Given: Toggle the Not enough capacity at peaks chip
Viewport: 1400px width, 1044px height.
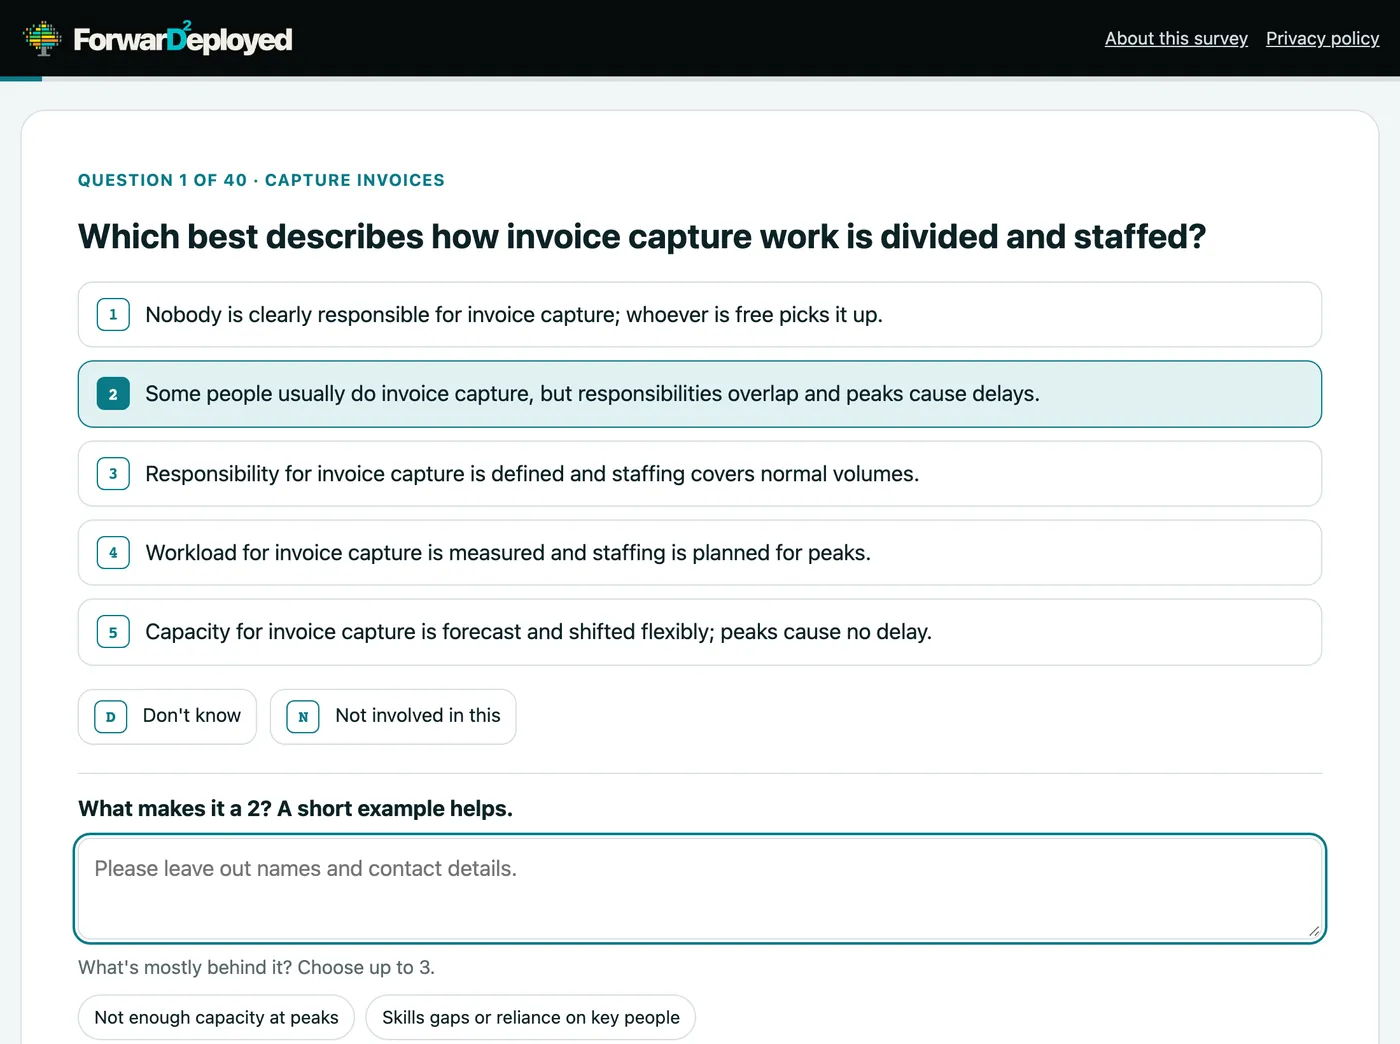Looking at the screenshot, I should pyautogui.click(x=216, y=1017).
